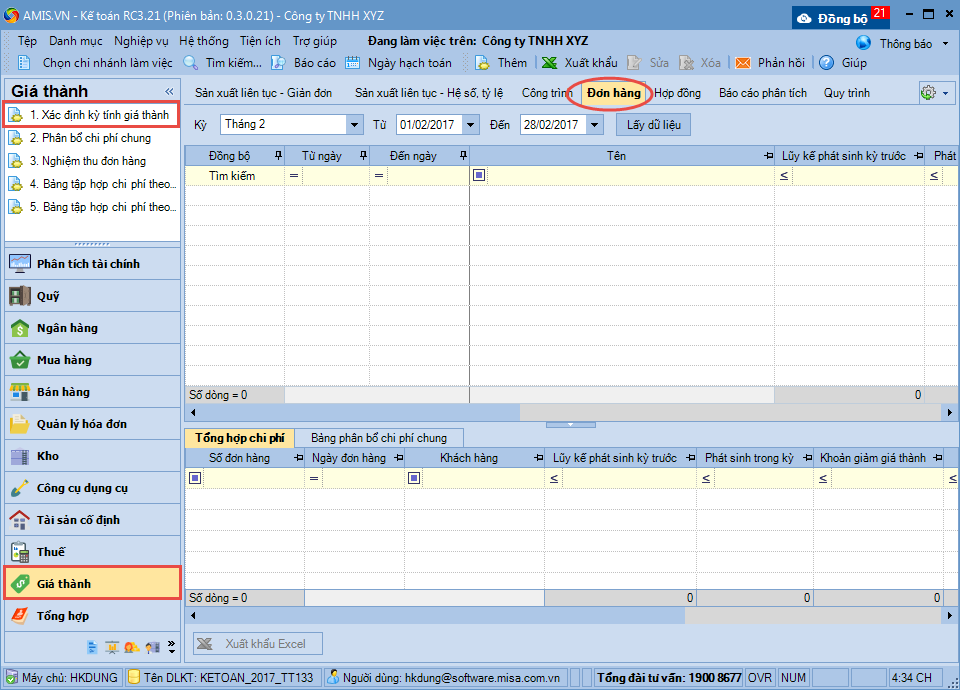Toggle the pin on Từ ngày column
The width and height of the screenshot is (960, 690).
click(362, 156)
